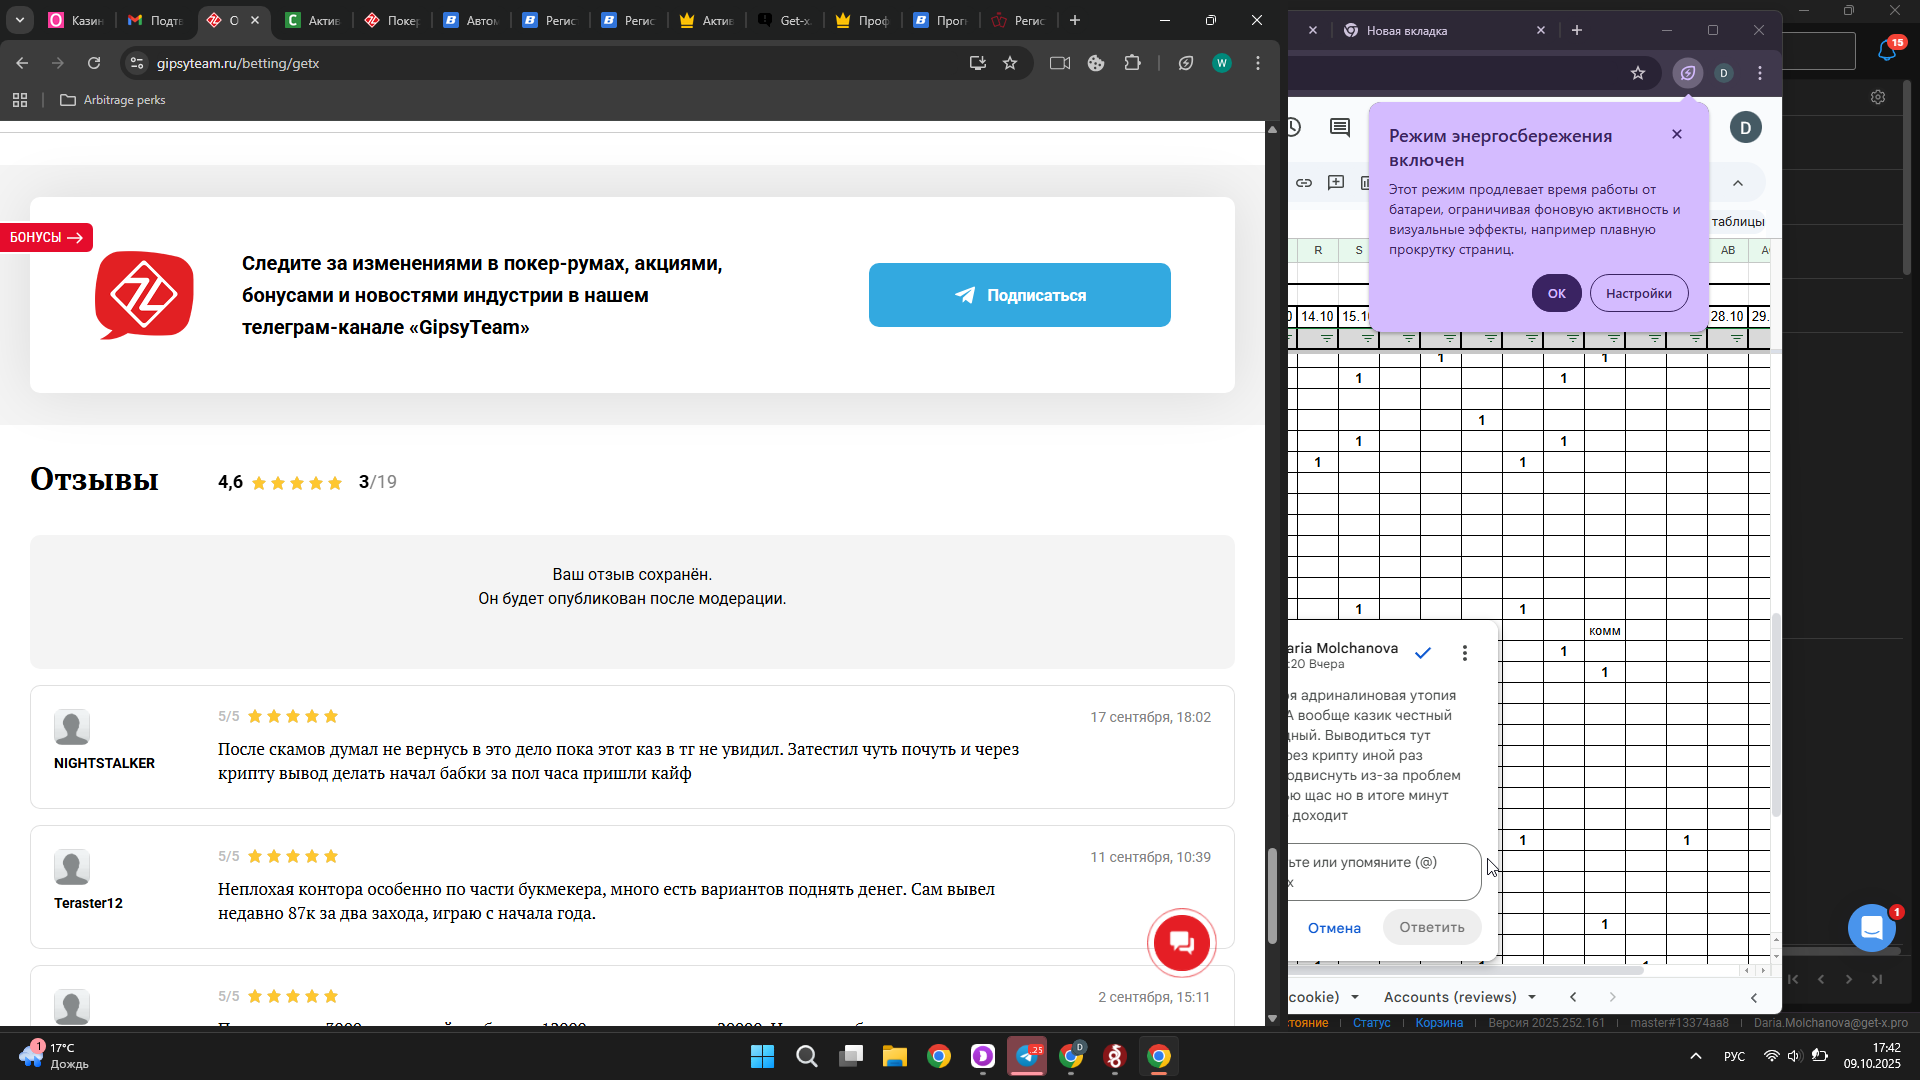Screen dimensions: 1920x1080
Task: Click the insert link icon in Sheets toolbar
Action: click(x=1304, y=183)
